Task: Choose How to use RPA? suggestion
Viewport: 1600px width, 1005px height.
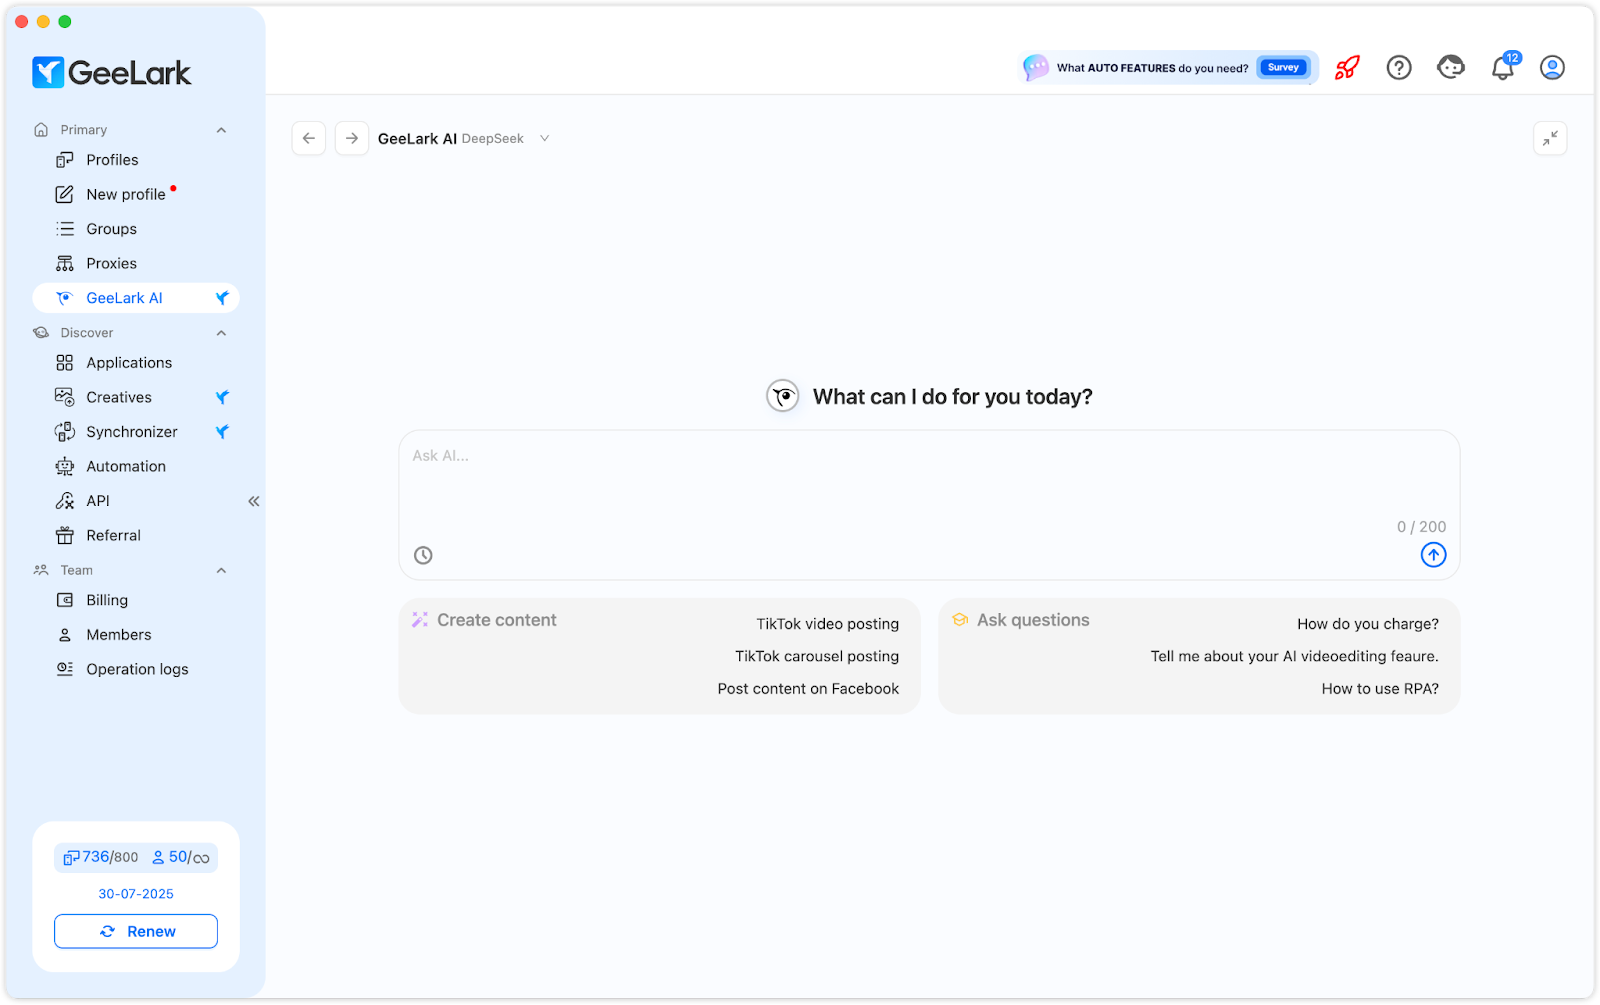Action: 1380,689
